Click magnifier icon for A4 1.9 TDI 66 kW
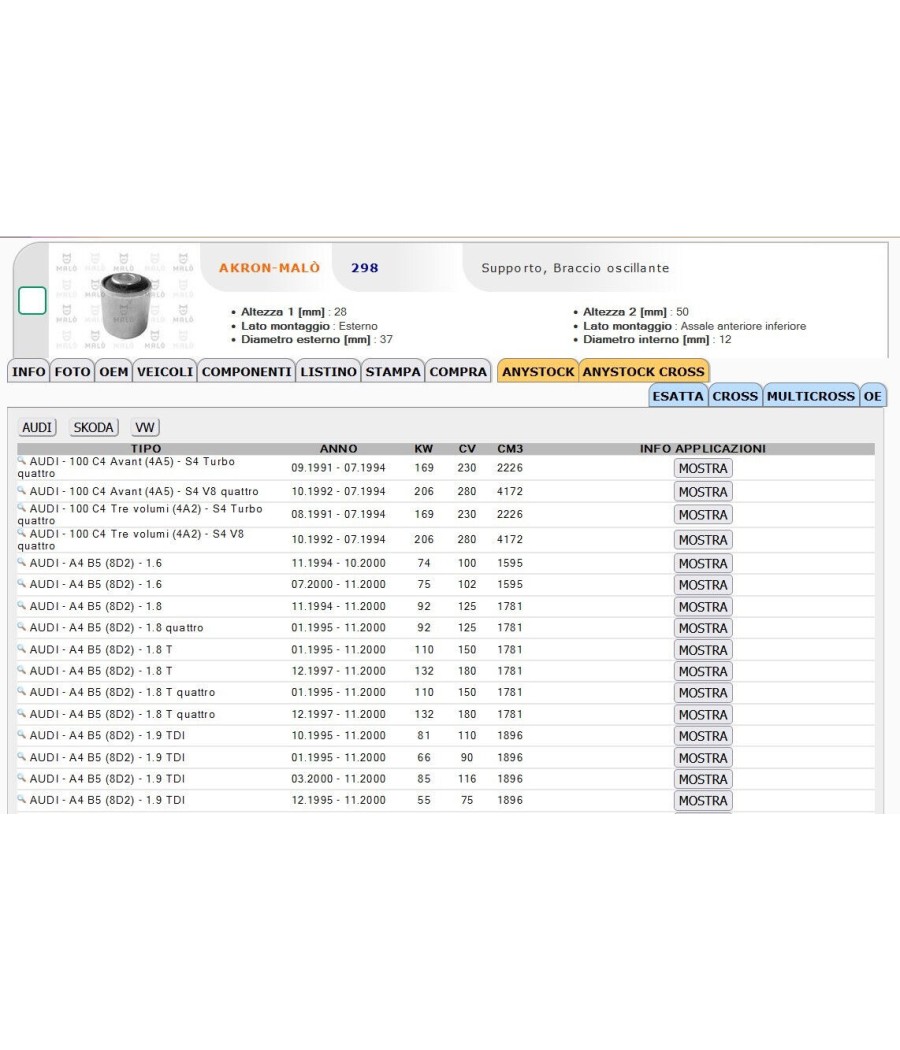 (x=22, y=757)
